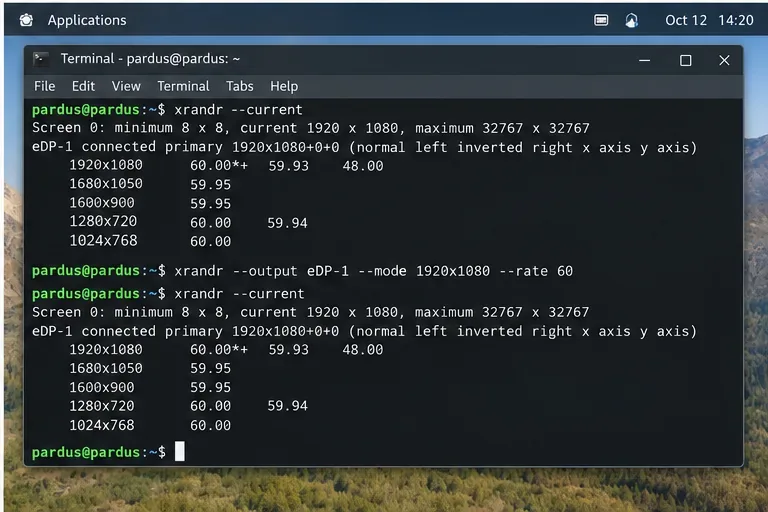This screenshot has width=768, height=512.
Task: Open the File menu
Action: click(x=45, y=86)
